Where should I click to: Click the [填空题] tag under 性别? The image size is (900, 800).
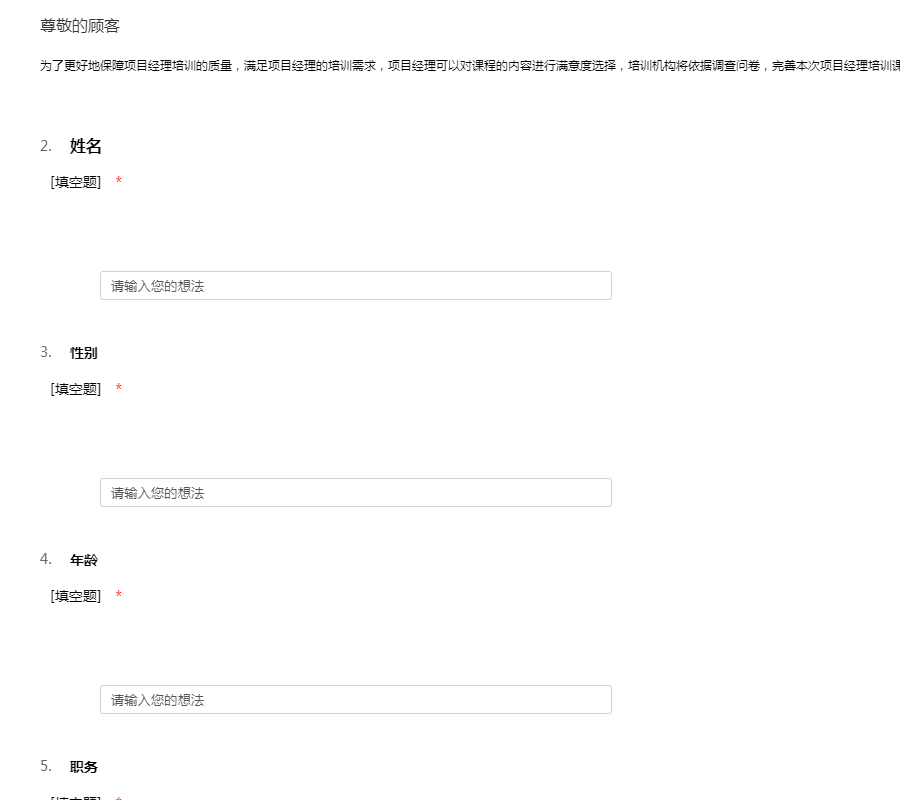[76, 389]
